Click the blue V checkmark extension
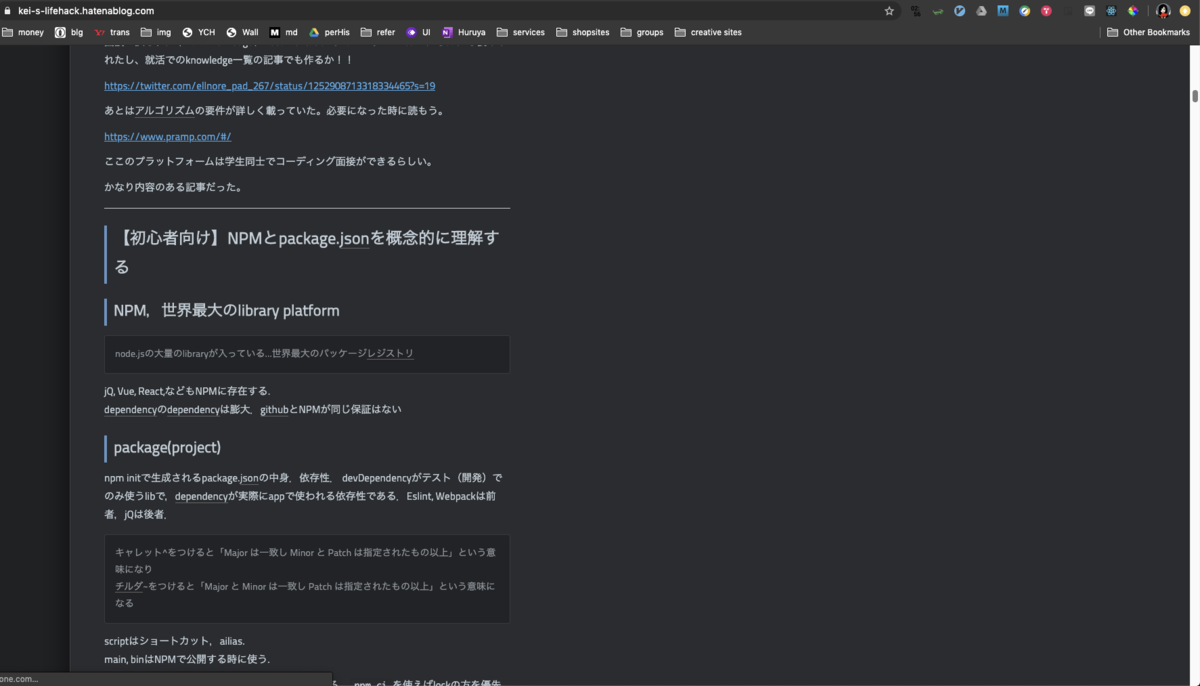Screen dimensions: 1200x686 [959, 11]
